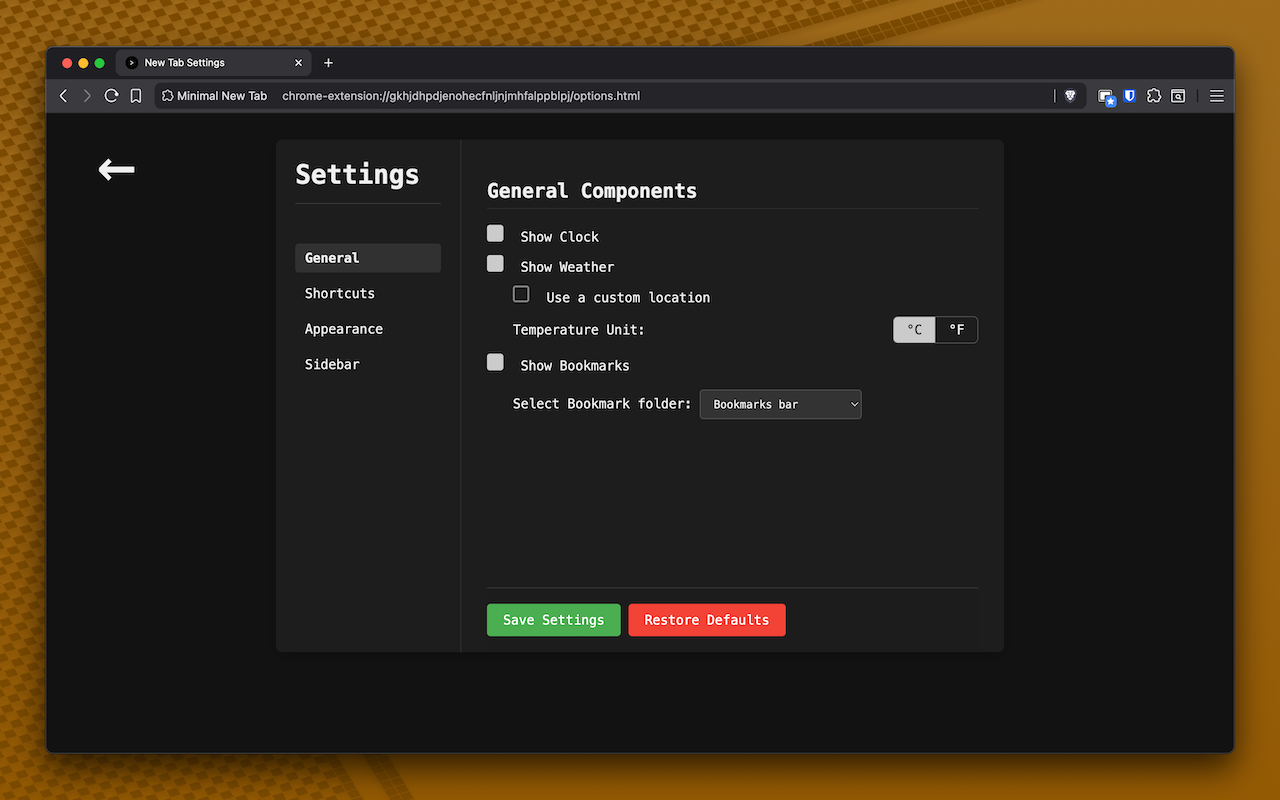Open the Bitwarden extension icon
This screenshot has height=800, width=1280.
(1129, 96)
